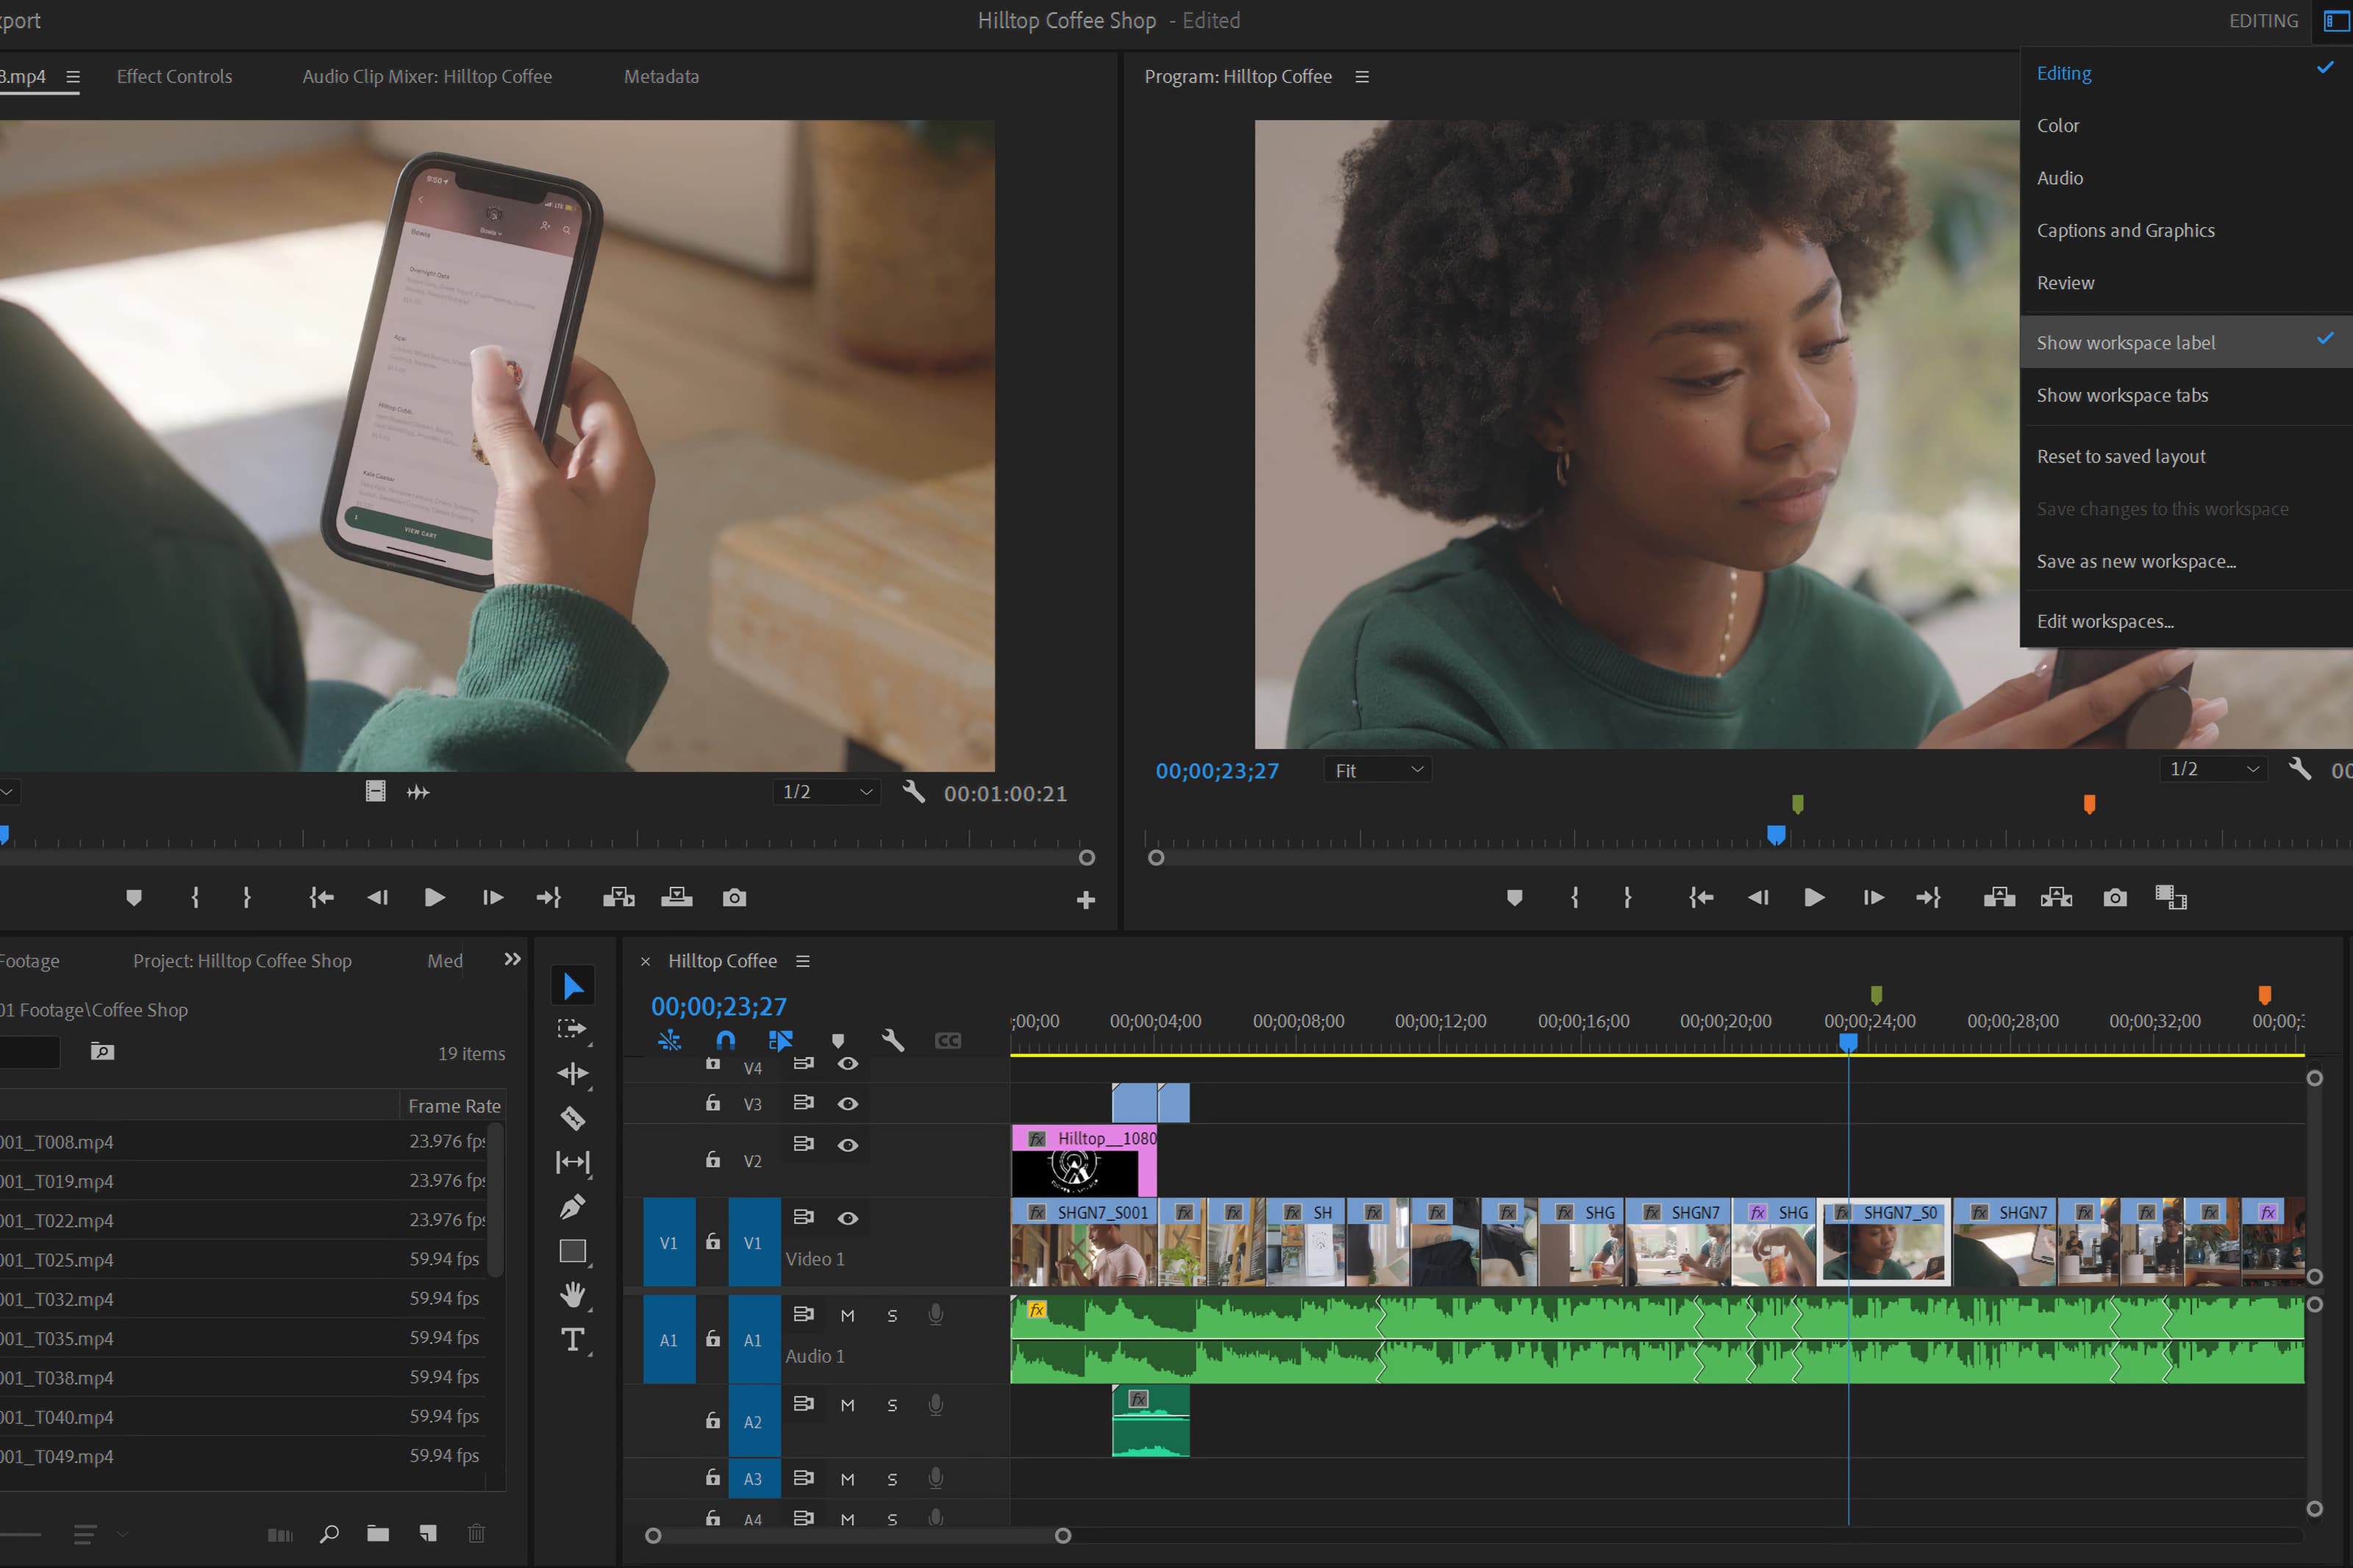This screenshot has width=2353, height=1568.
Task: Select the Selection tool arrow
Action: coord(572,986)
